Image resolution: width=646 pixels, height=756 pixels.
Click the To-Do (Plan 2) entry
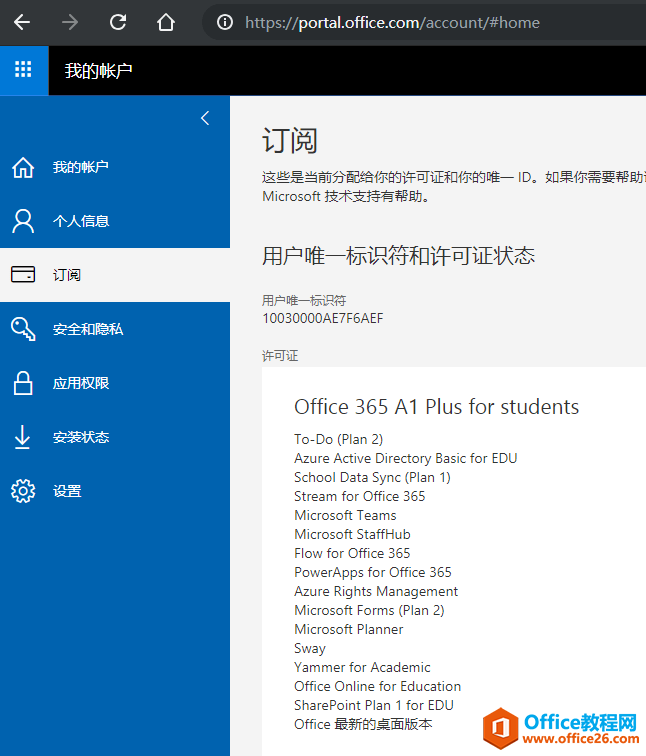(338, 439)
